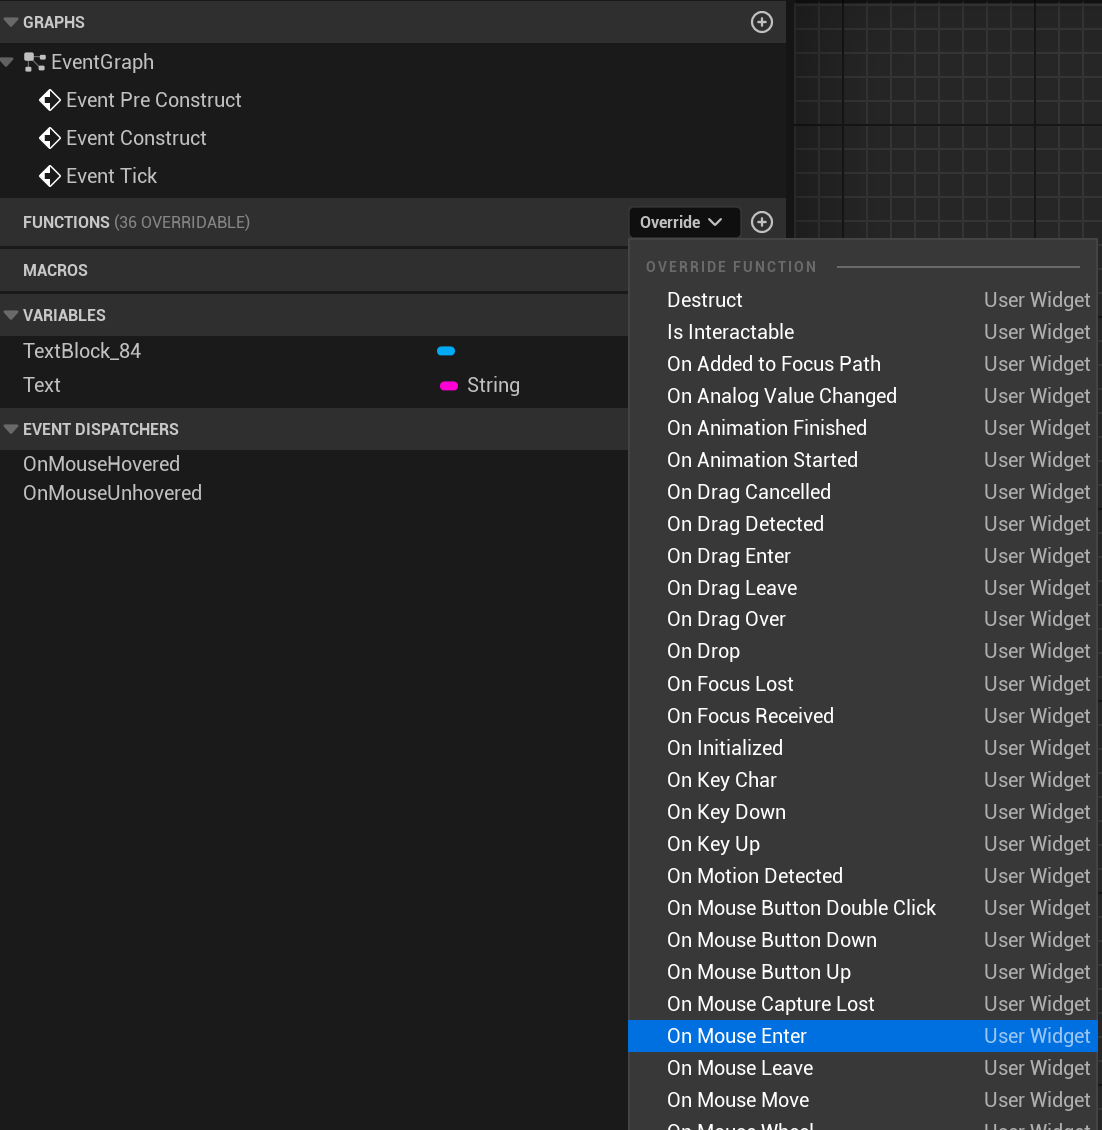Click the EventGraph graph icon

coord(35,62)
